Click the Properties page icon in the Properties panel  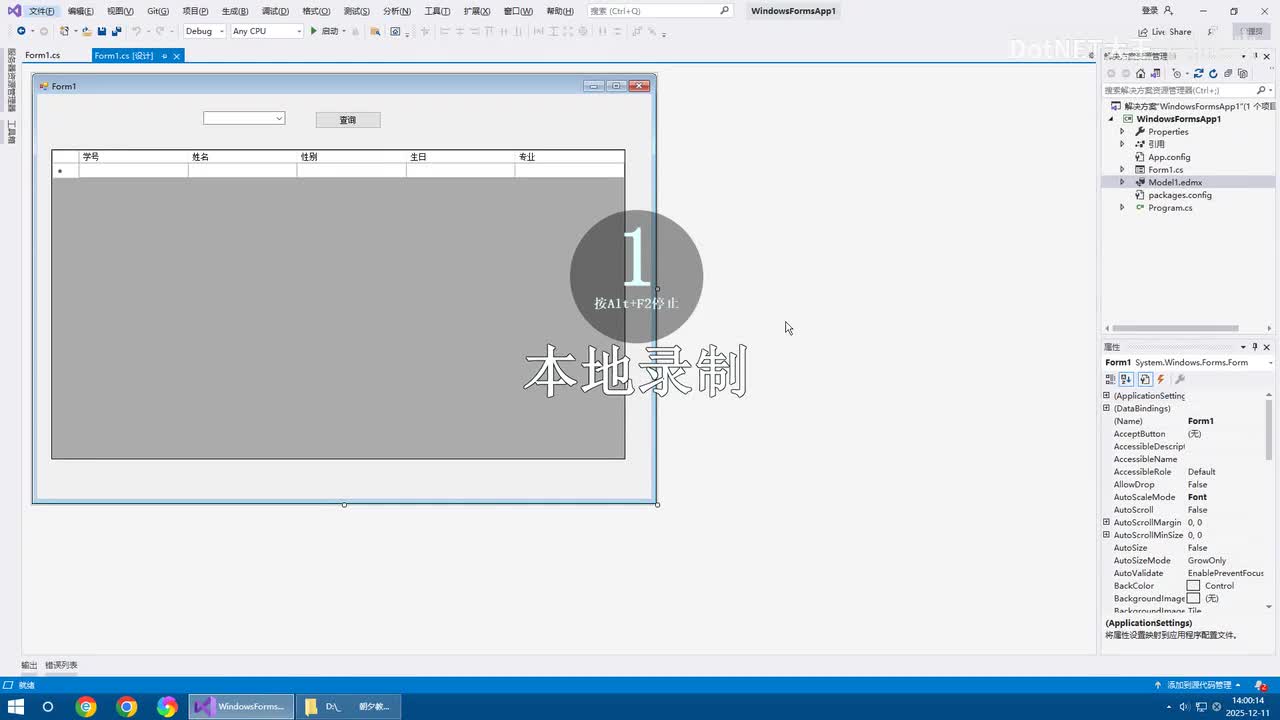pos(1145,379)
